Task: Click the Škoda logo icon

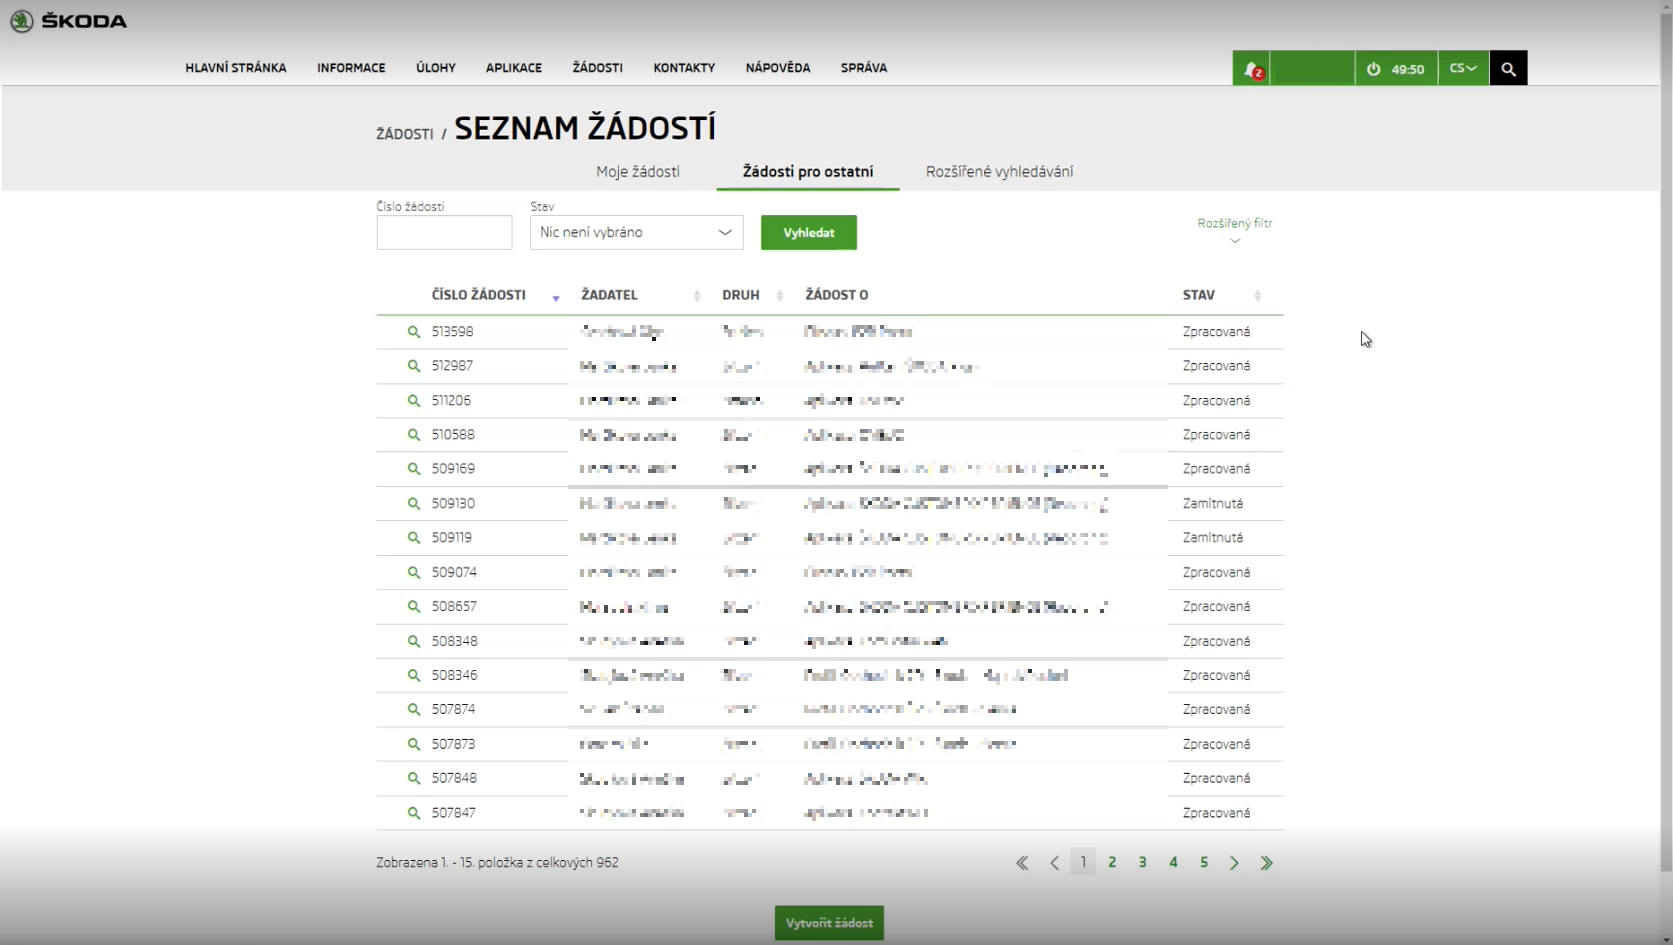Action: click(x=22, y=21)
